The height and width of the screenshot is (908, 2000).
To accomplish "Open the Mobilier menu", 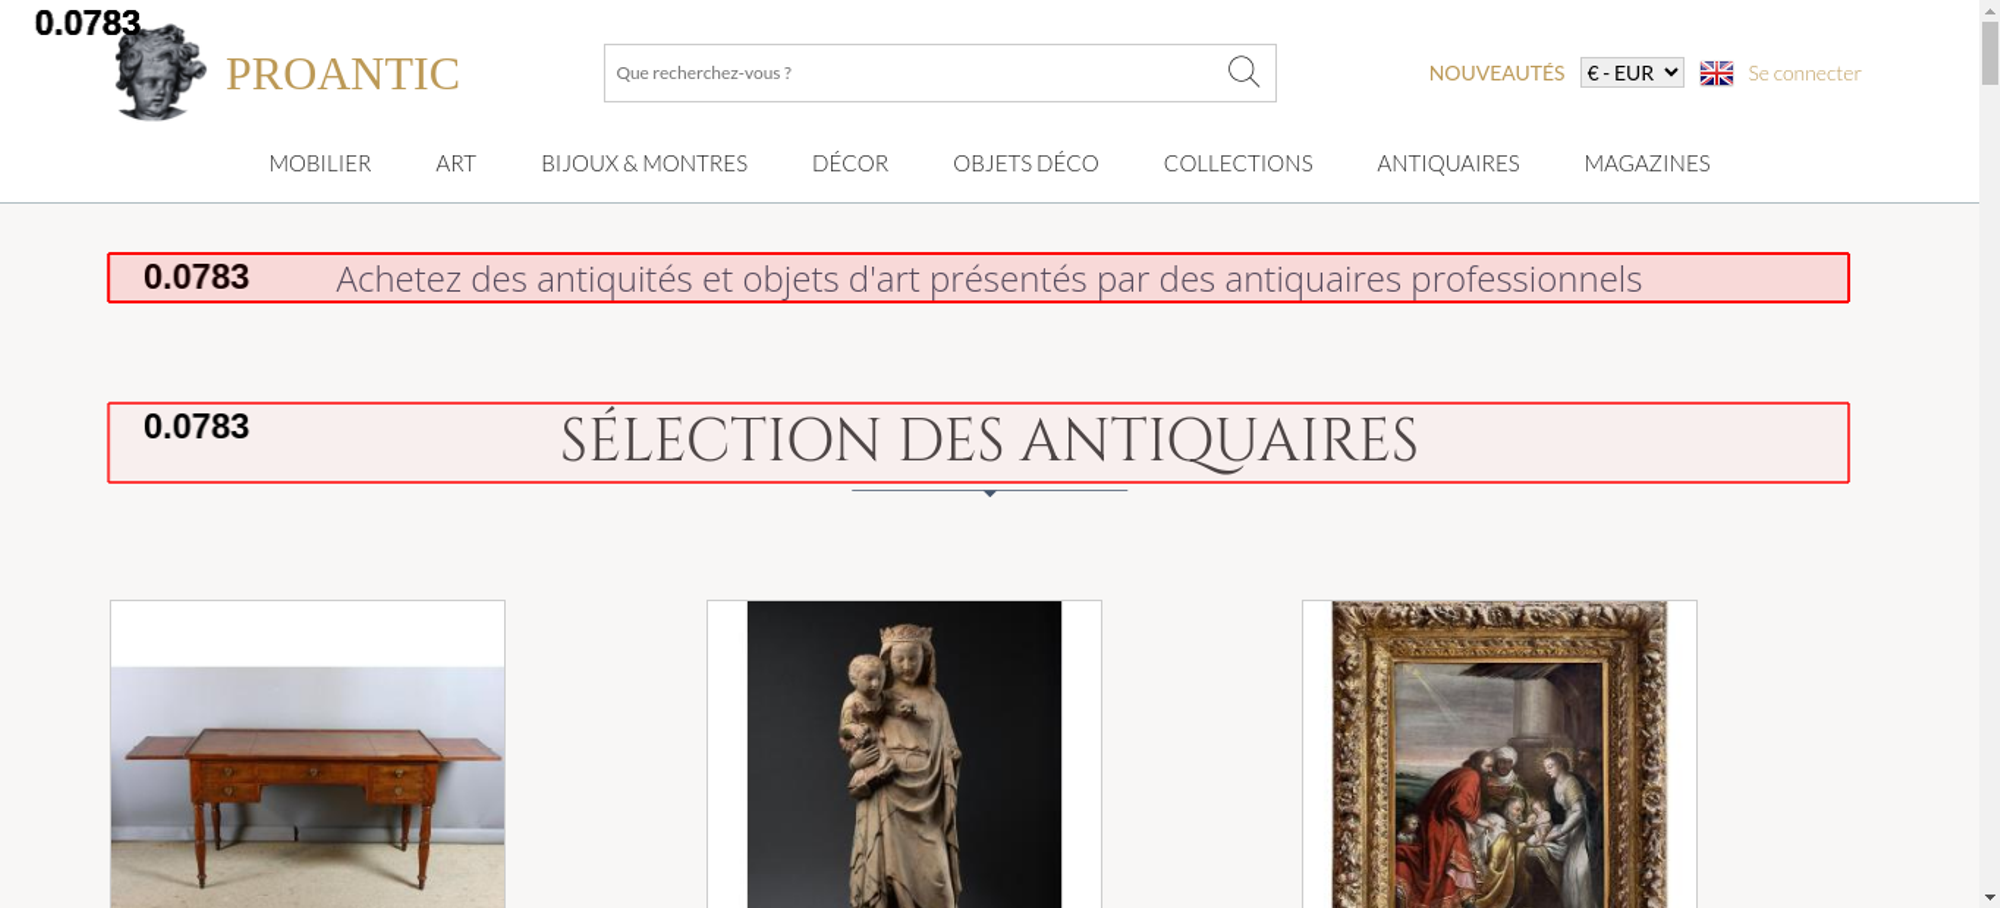I will 320,163.
